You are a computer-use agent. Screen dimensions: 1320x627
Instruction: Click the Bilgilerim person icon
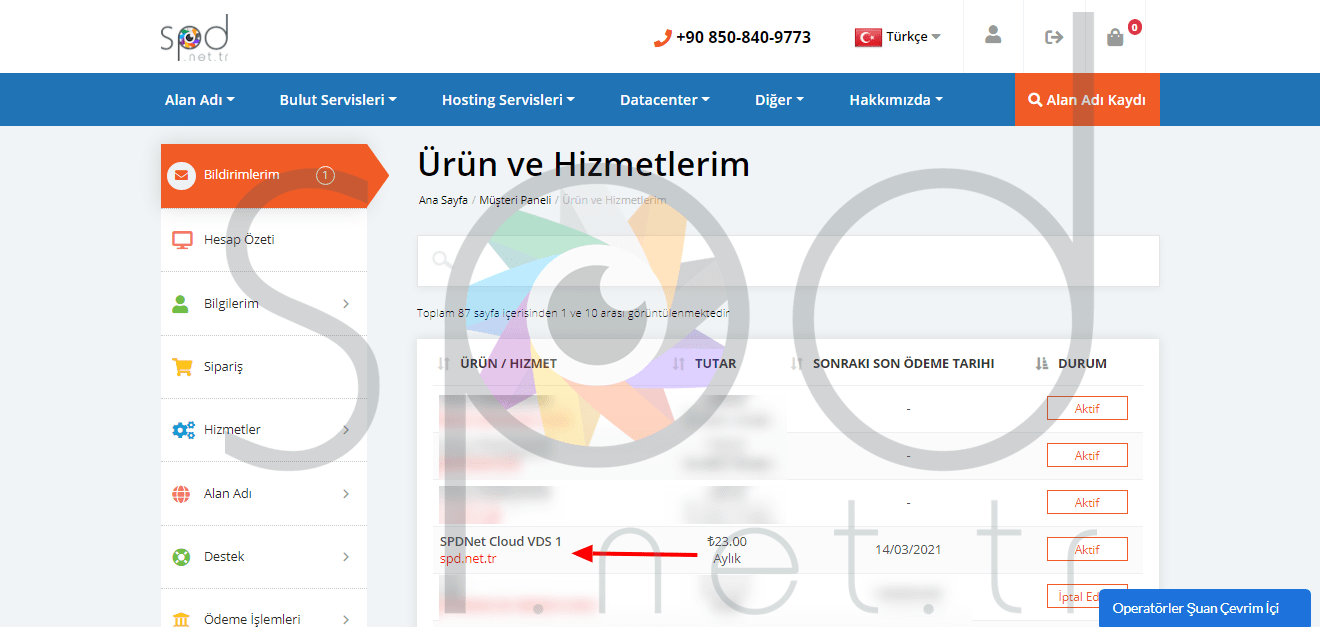(181, 304)
